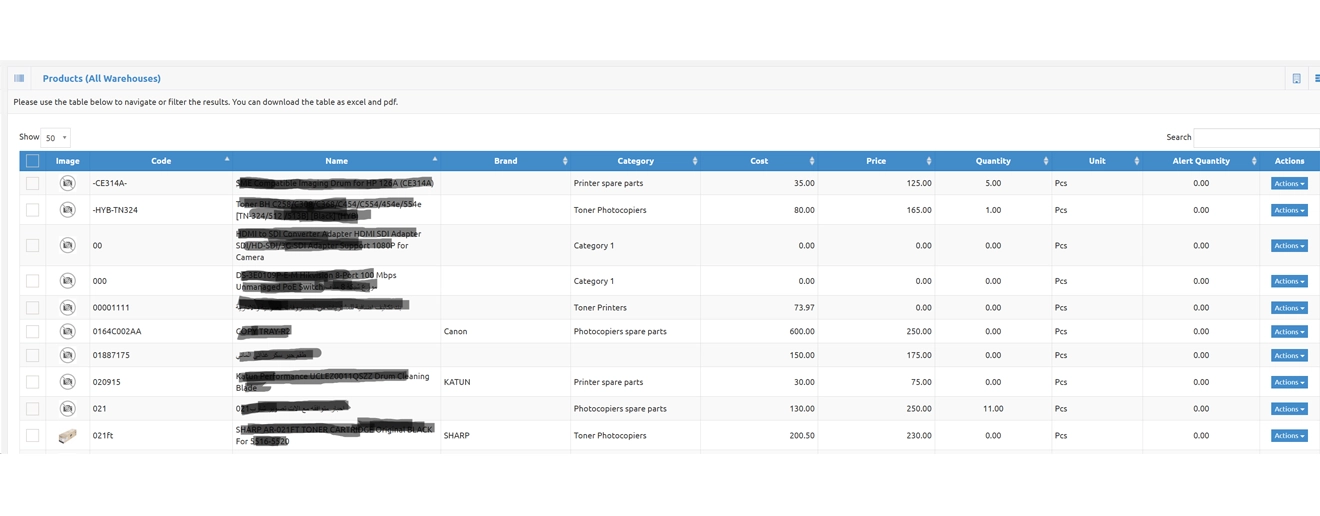Click the barcode icon beside Products title
This screenshot has height=516, width=1320.
(19, 78)
